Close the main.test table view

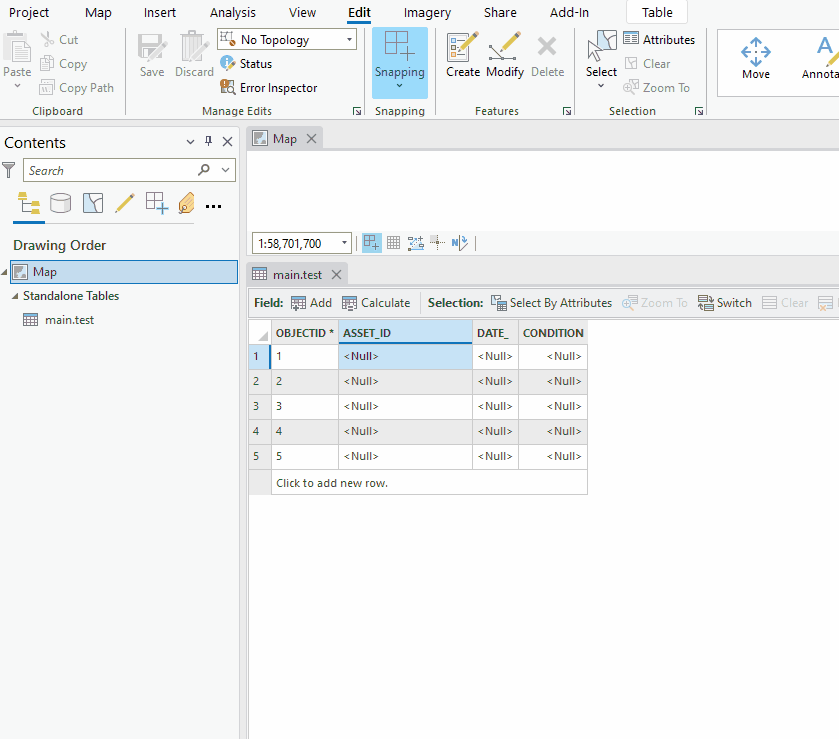pyautogui.click(x=336, y=275)
